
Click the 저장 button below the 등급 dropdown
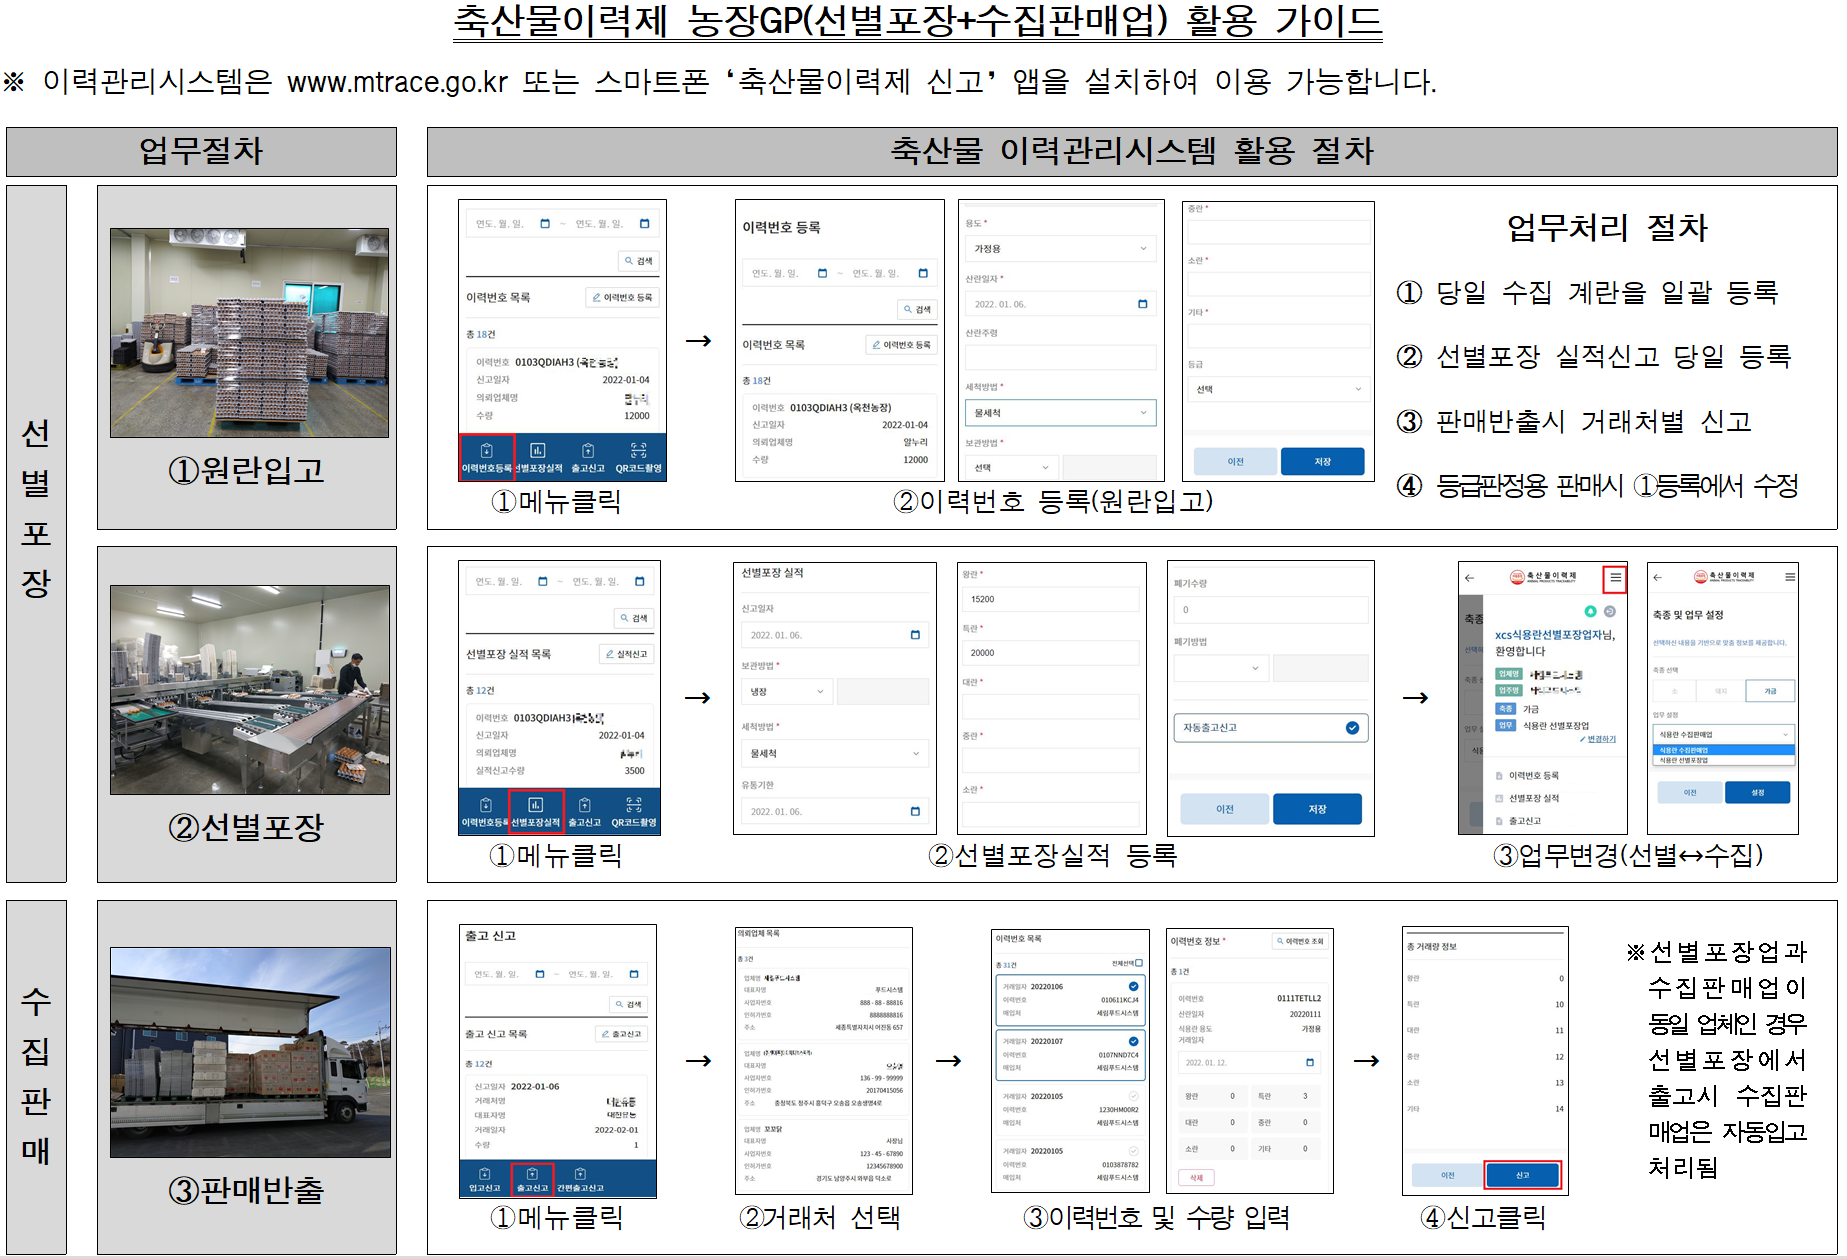1322,461
